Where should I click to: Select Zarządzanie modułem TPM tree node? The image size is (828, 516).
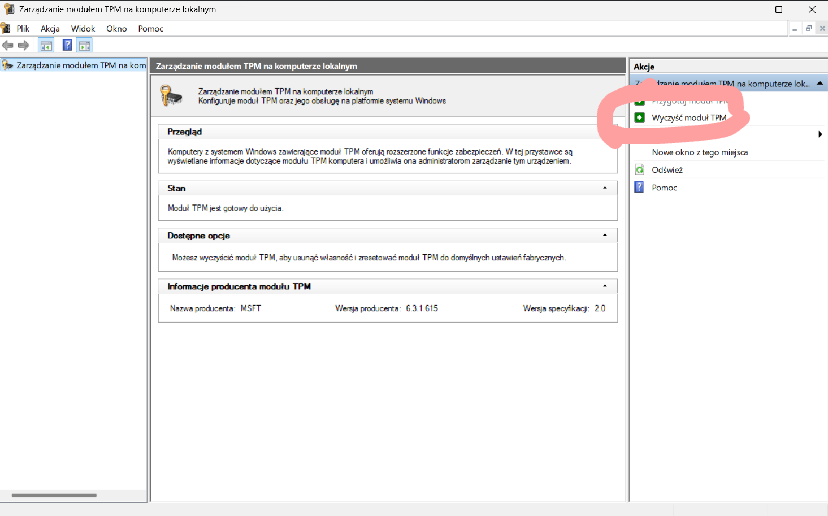[74, 65]
